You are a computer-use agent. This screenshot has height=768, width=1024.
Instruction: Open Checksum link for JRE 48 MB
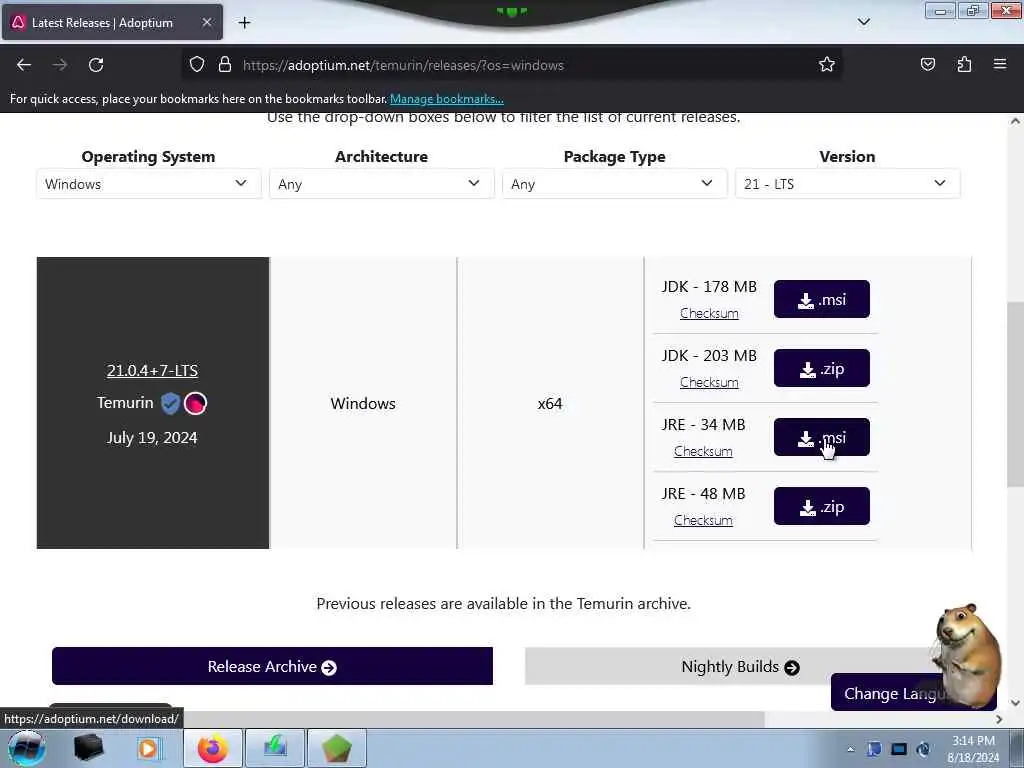(703, 520)
